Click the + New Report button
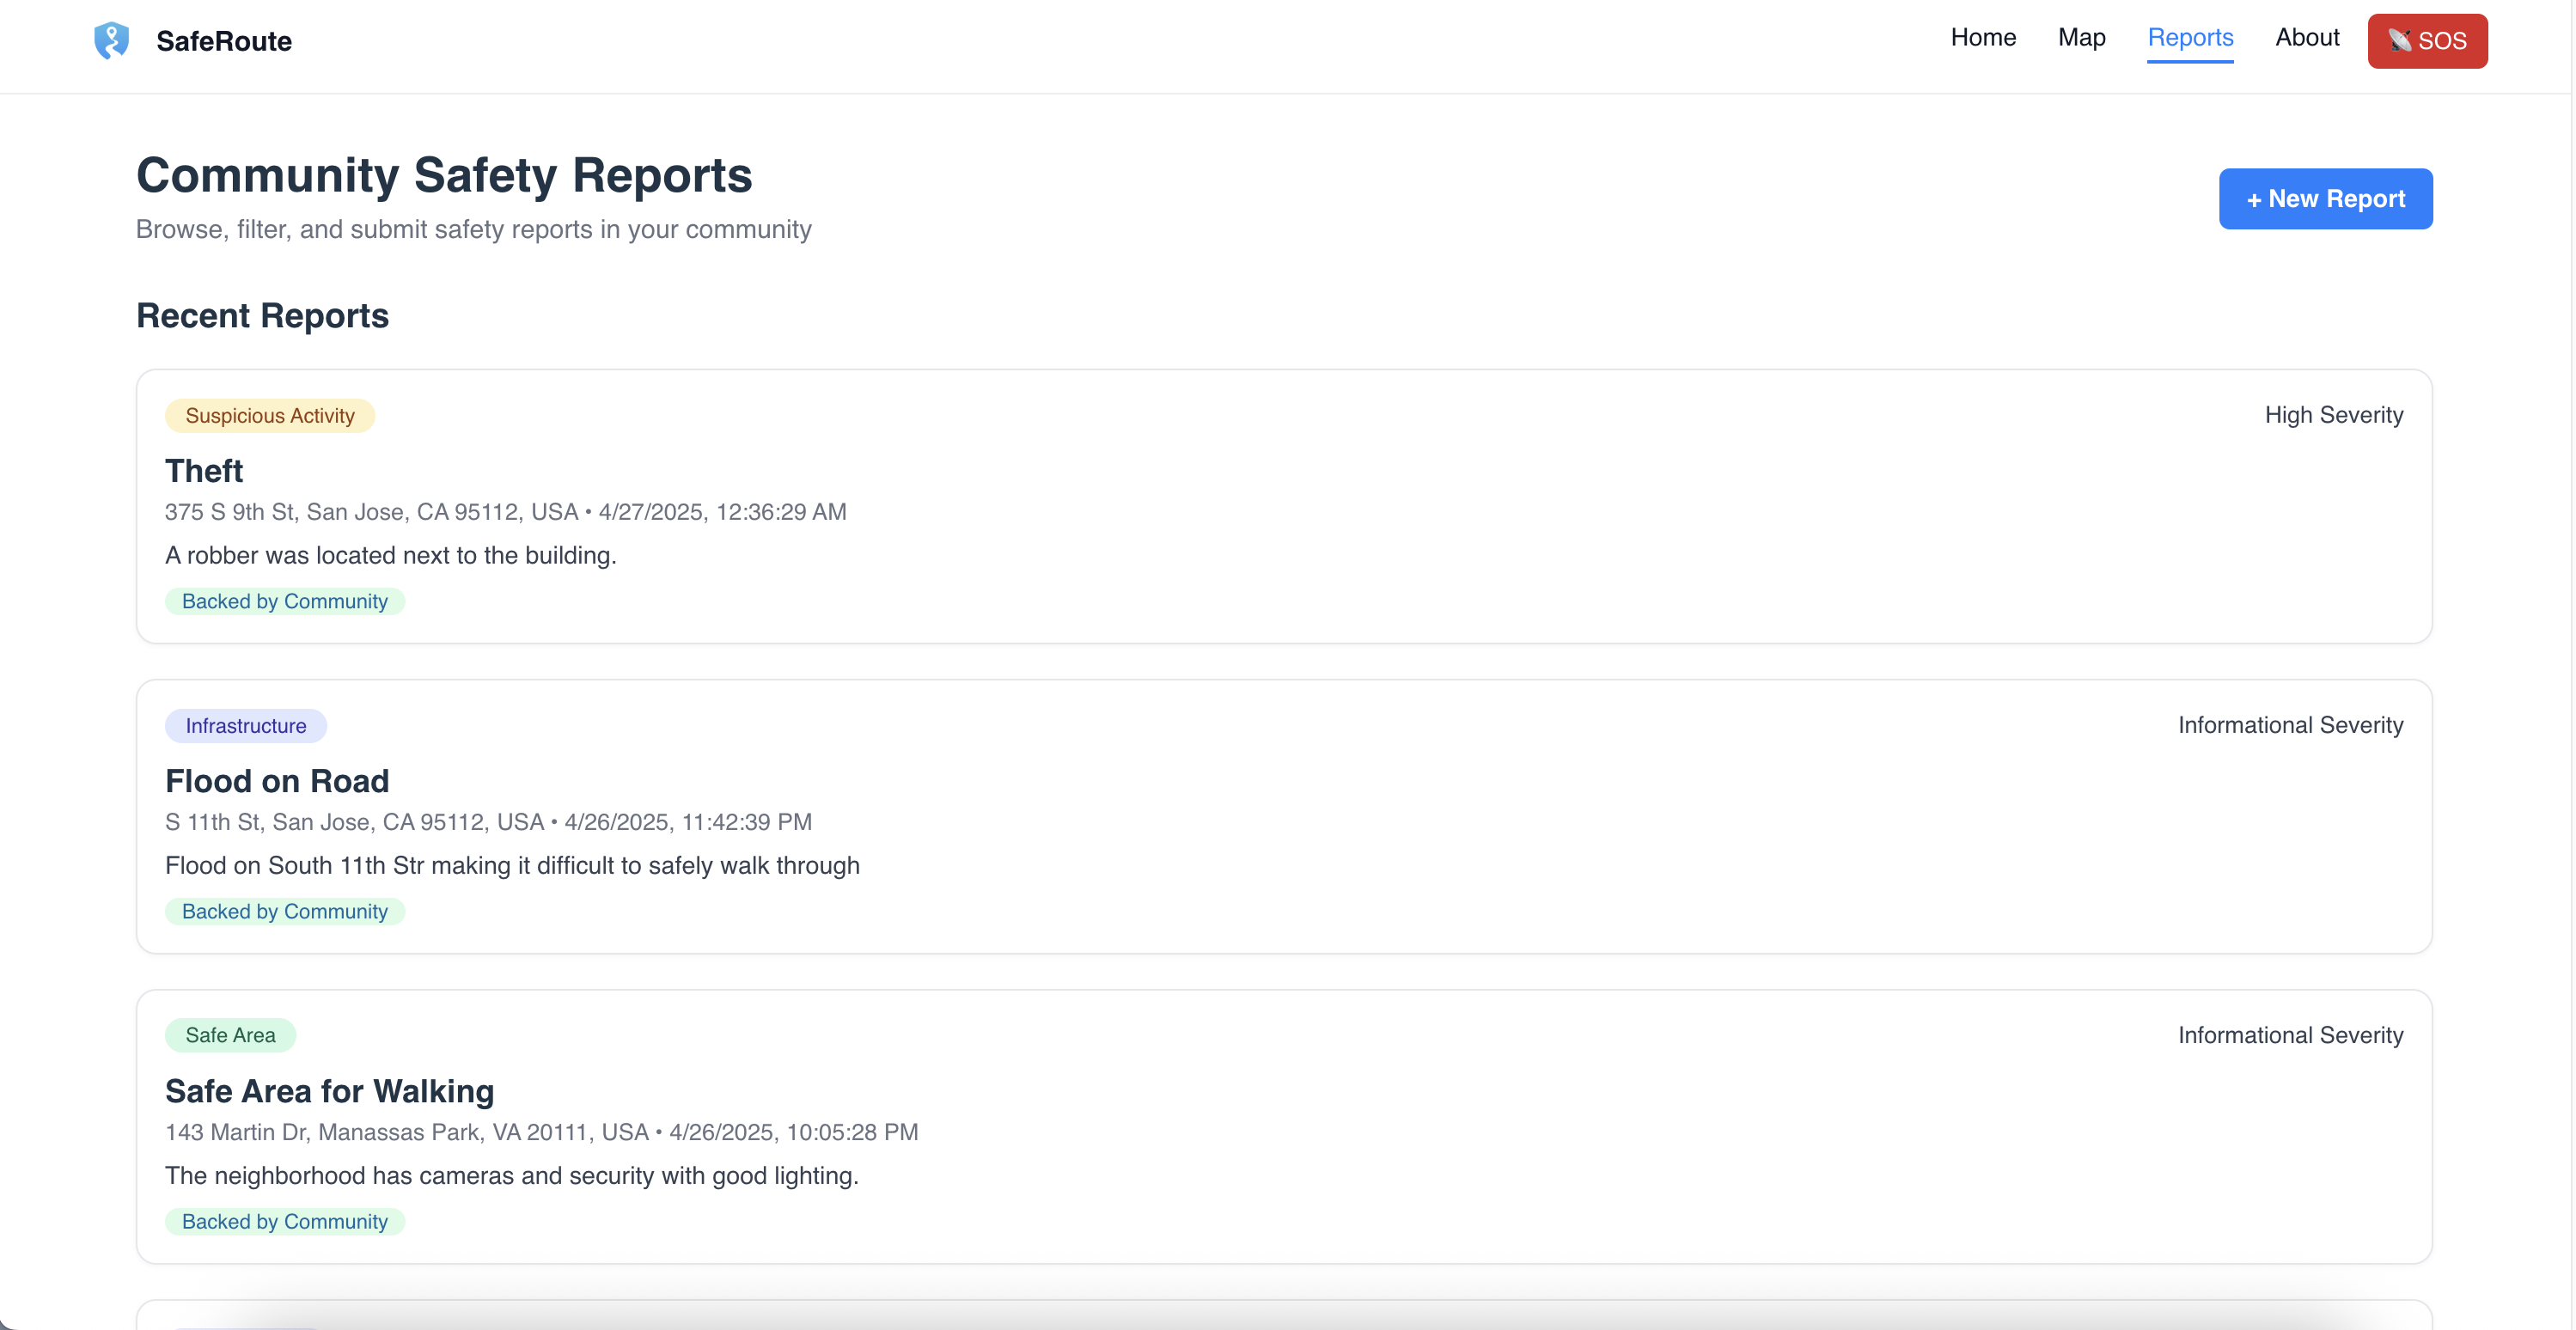The width and height of the screenshot is (2576, 1330). pyautogui.click(x=2325, y=198)
